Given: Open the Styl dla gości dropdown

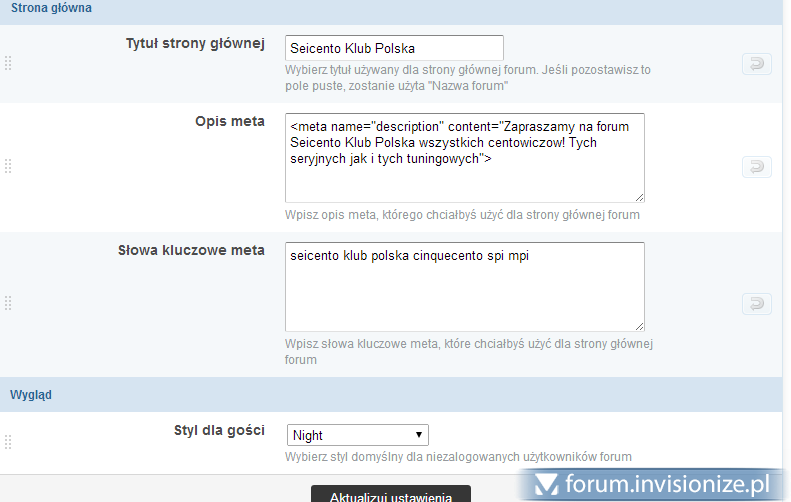Looking at the screenshot, I should pos(357,435).
